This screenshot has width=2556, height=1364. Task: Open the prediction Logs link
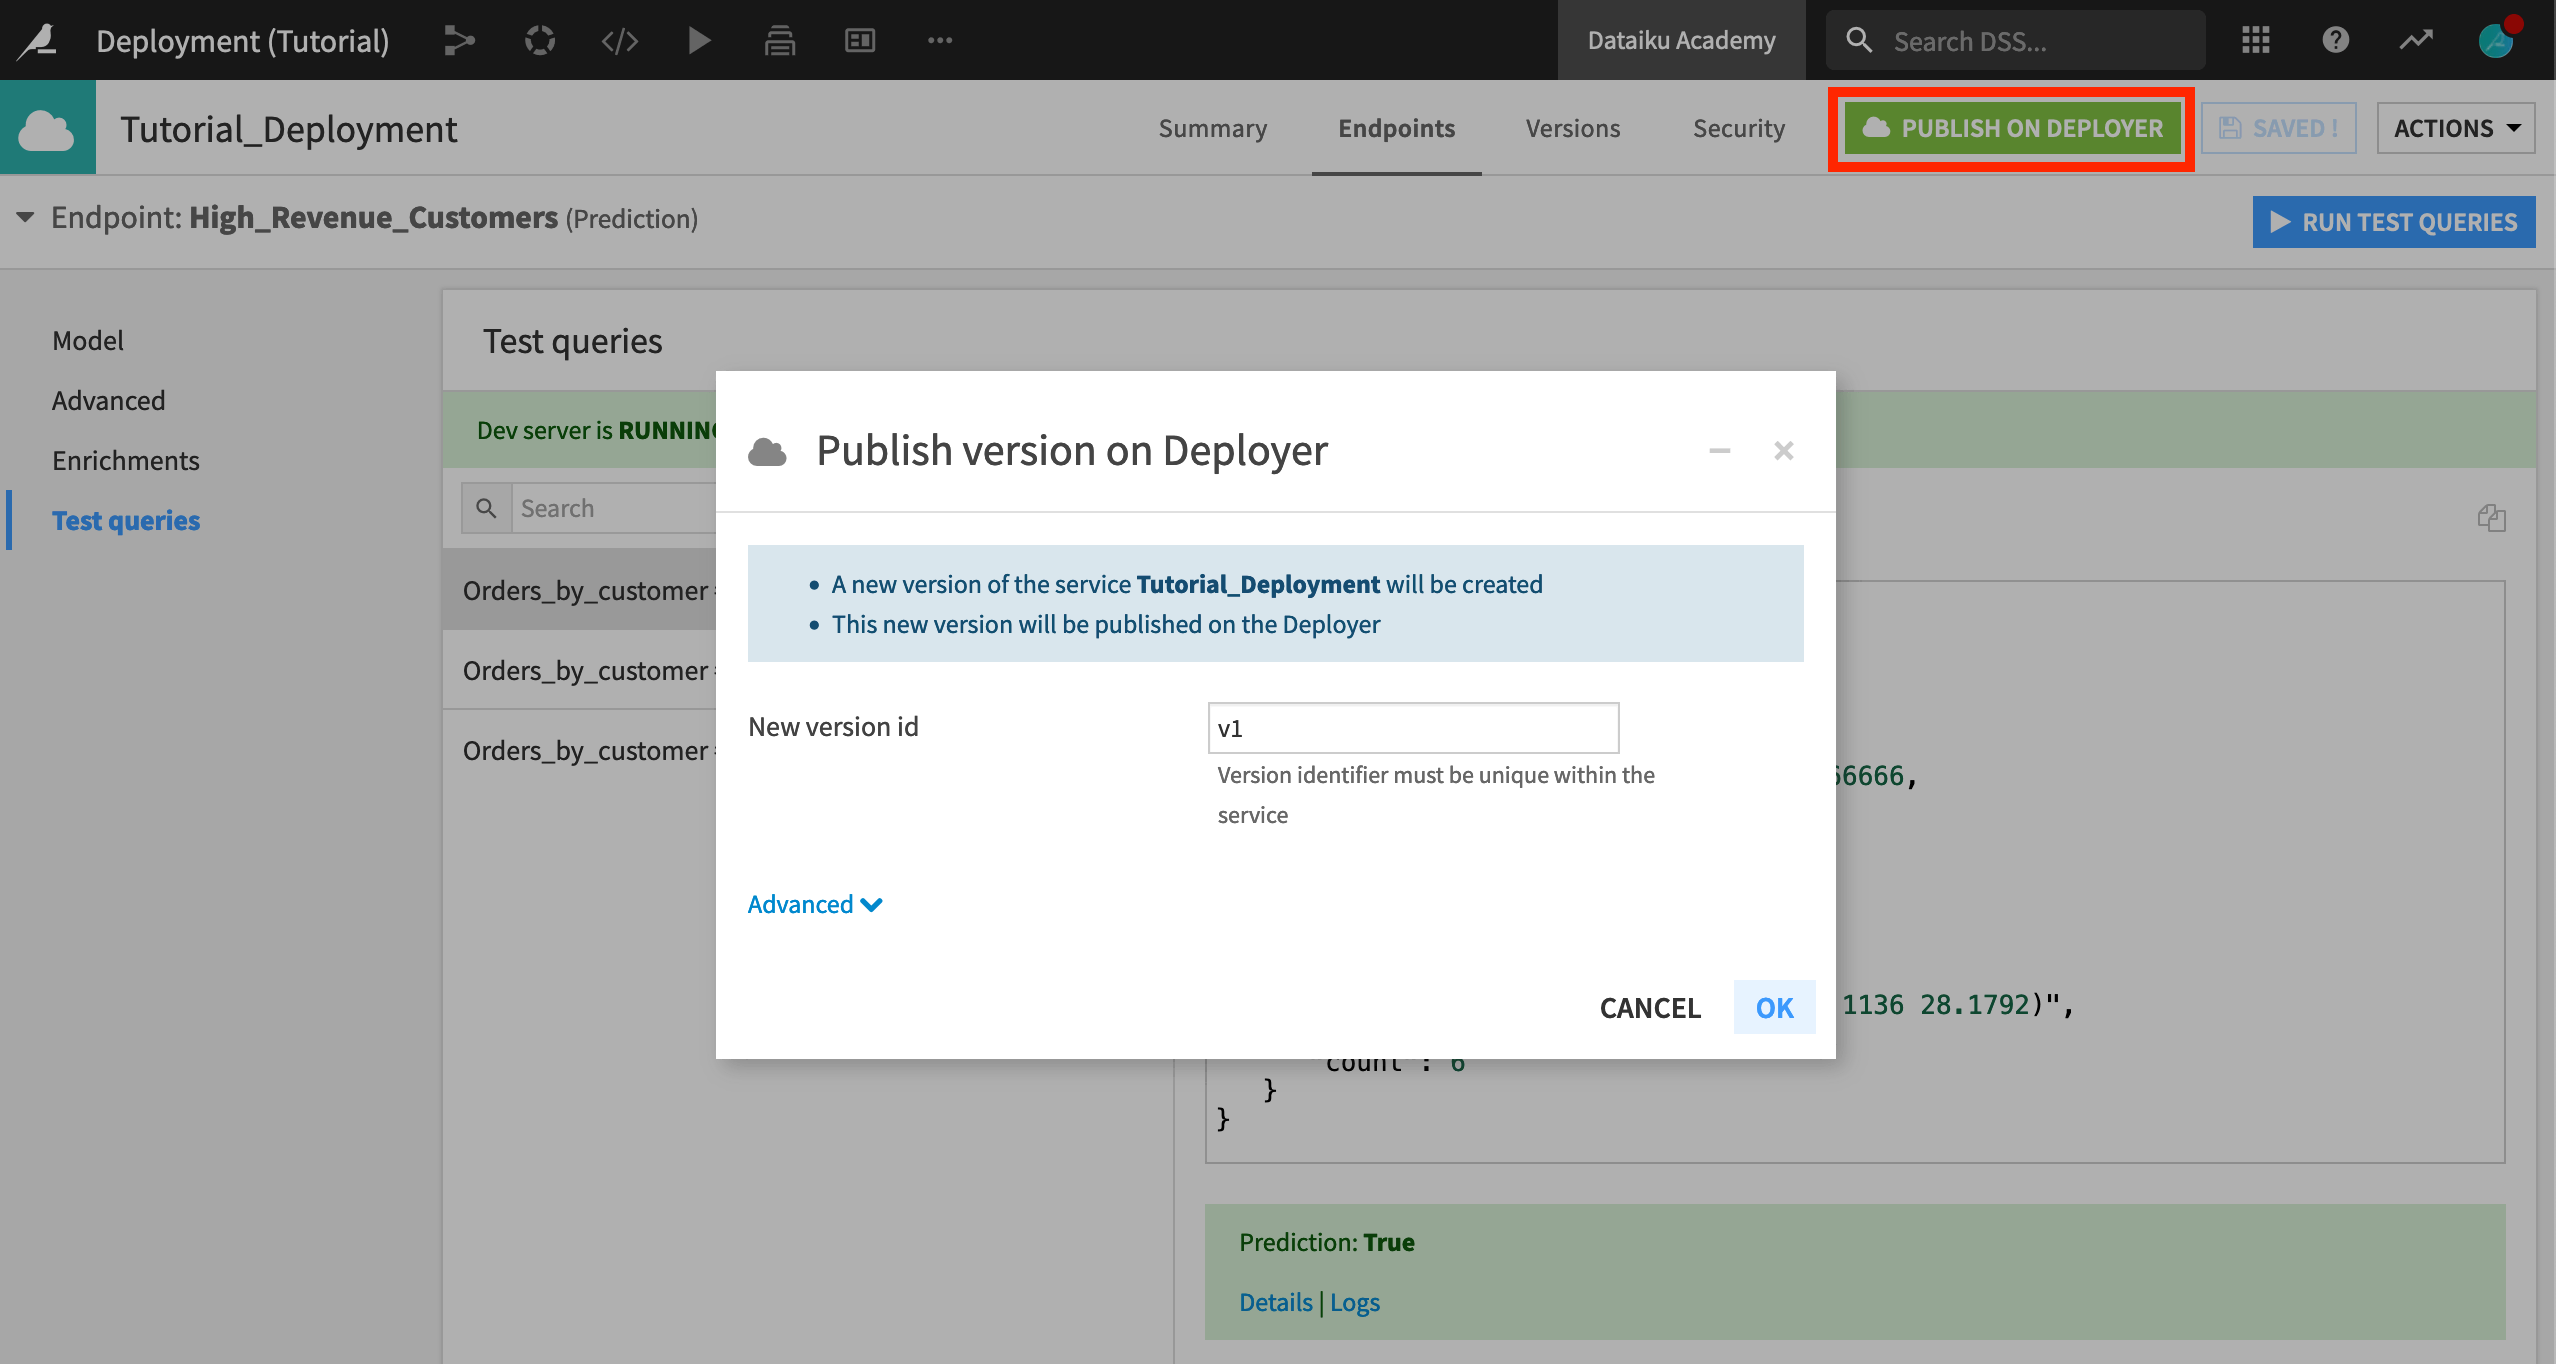(x=1355, y=1302)
